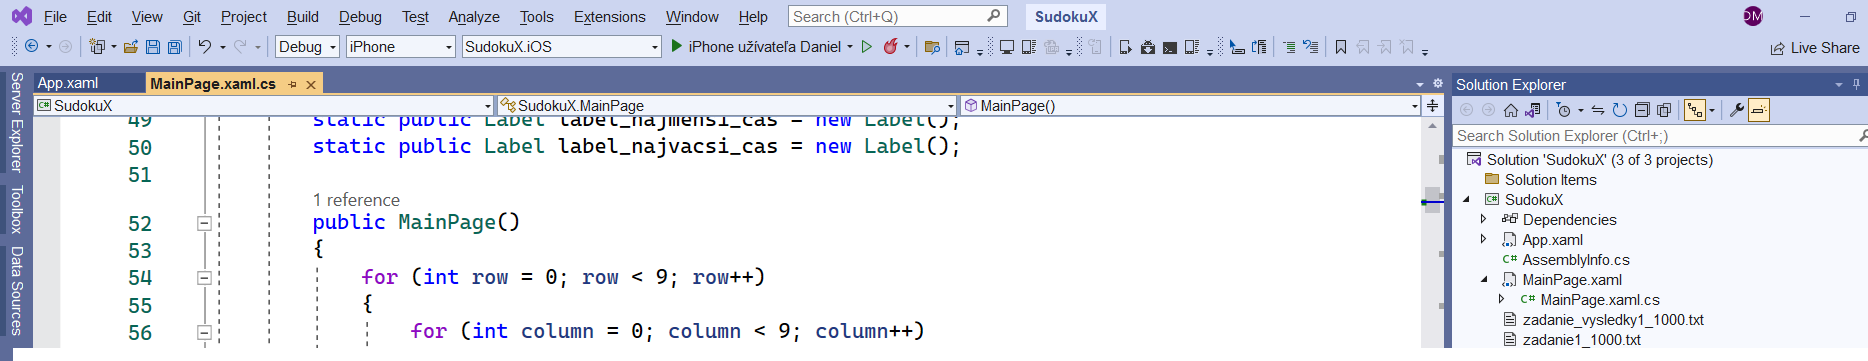Open Properties wrench icon in Solution Explorer

point(1737,110)
